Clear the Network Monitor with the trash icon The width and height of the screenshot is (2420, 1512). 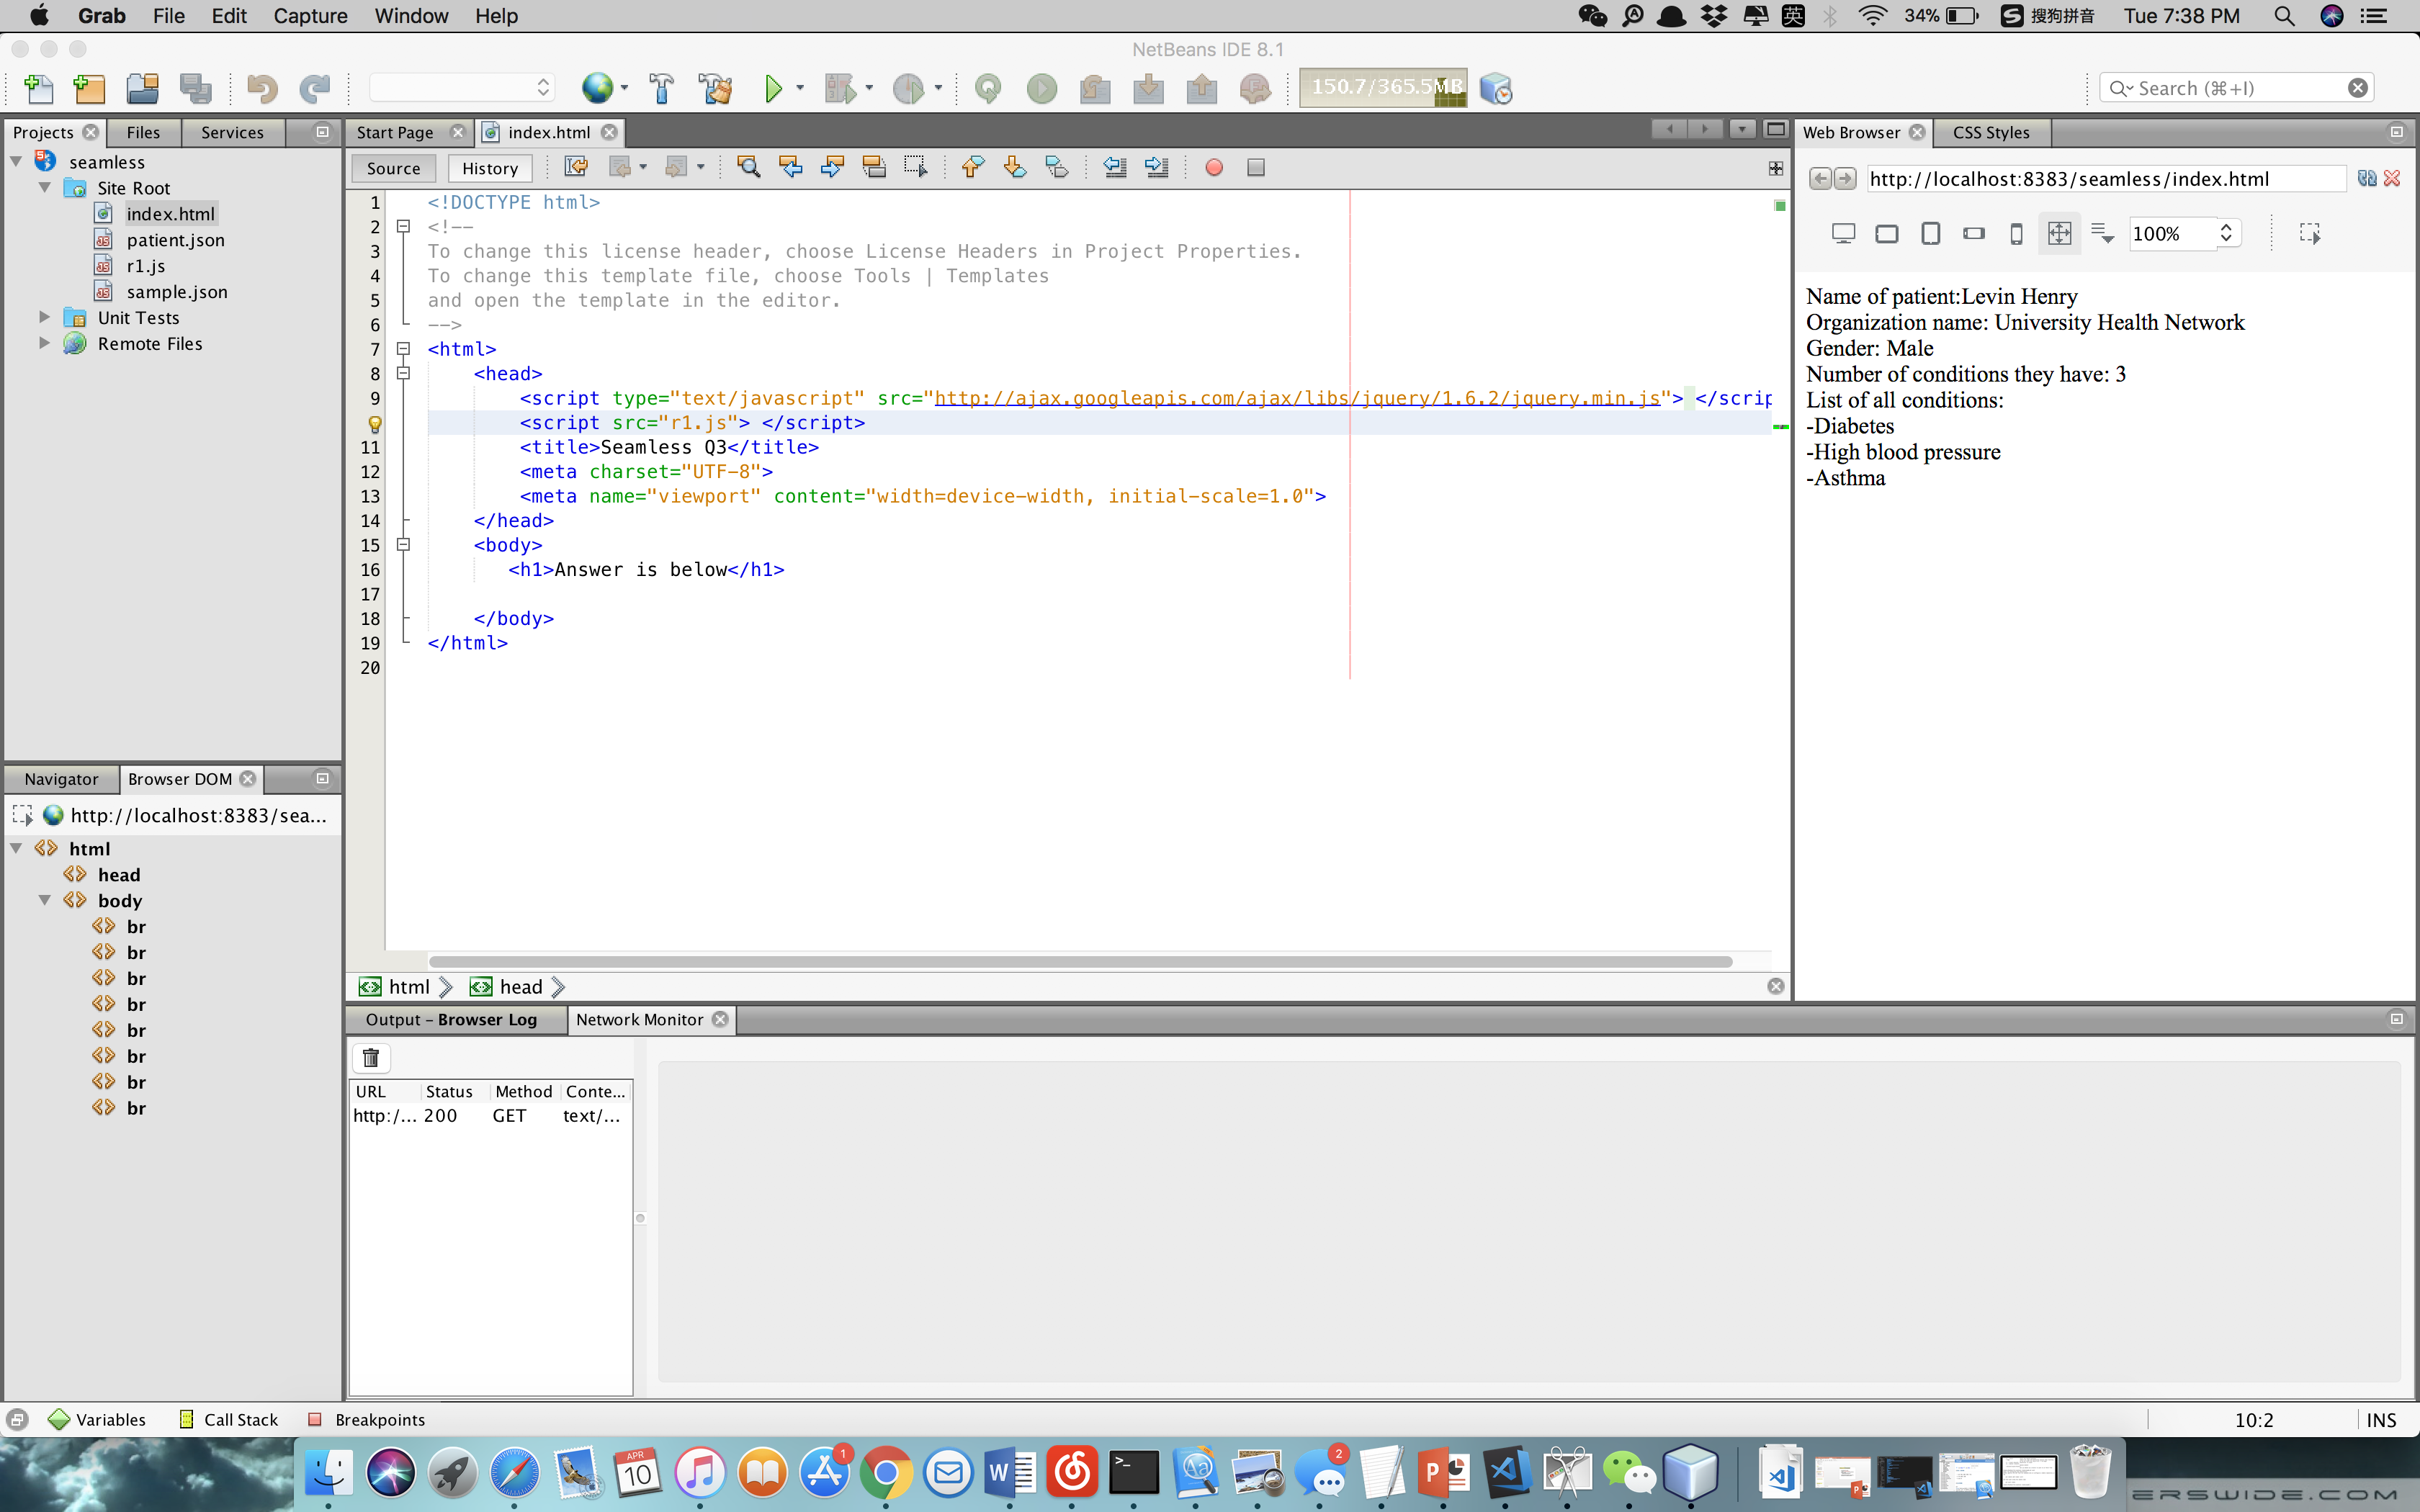(371, 1058)
